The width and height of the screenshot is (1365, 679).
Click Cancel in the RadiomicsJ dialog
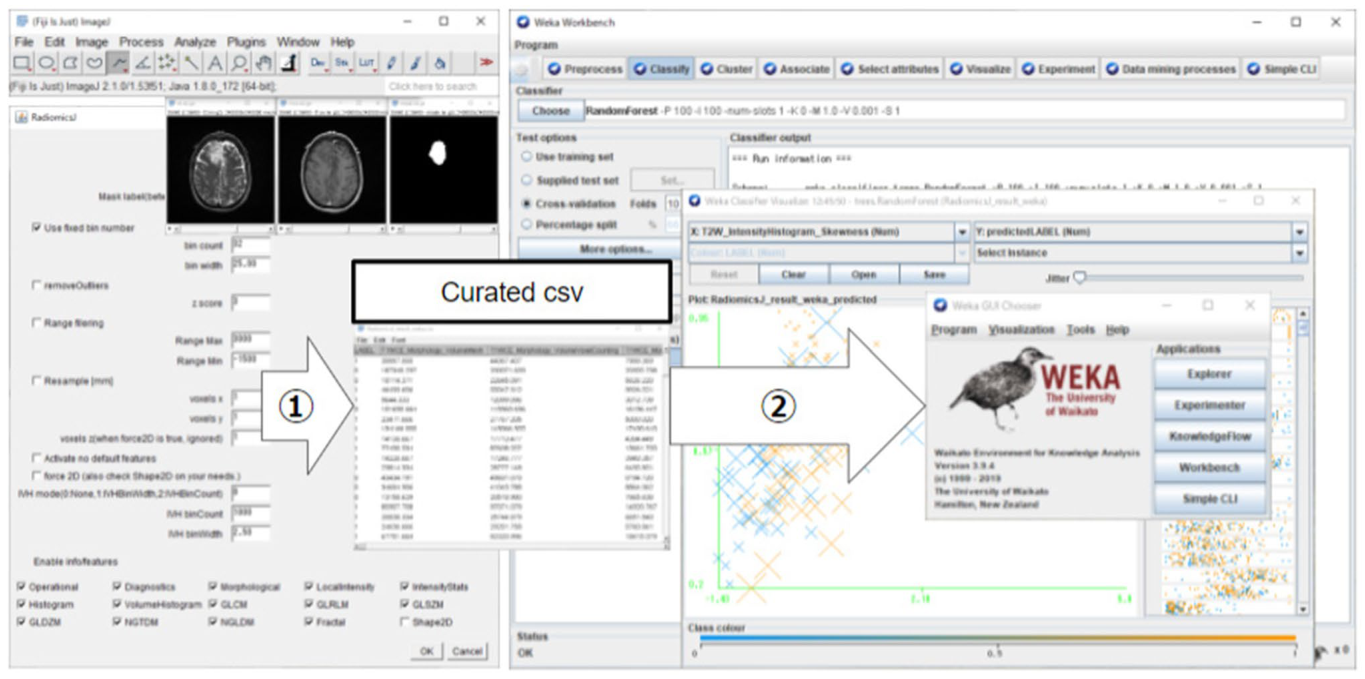tap(466, 651)
